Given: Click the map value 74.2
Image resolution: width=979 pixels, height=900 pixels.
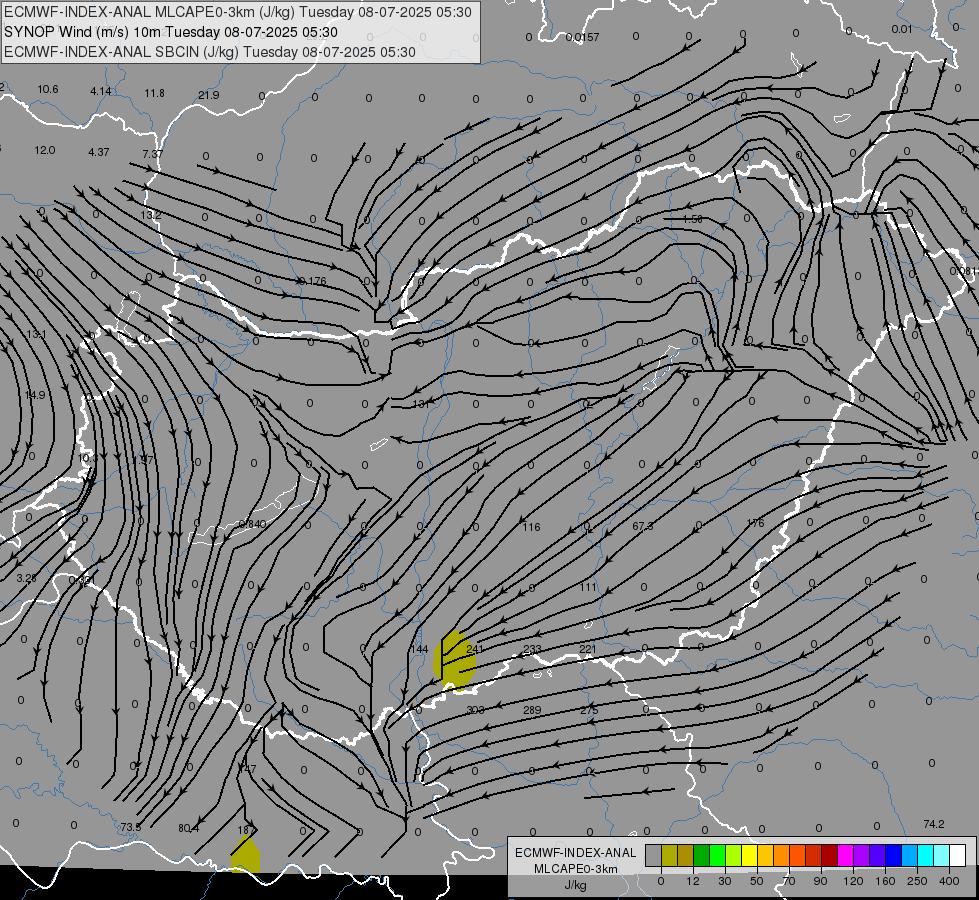Looking at the screenshot, I should pos(933,824).
